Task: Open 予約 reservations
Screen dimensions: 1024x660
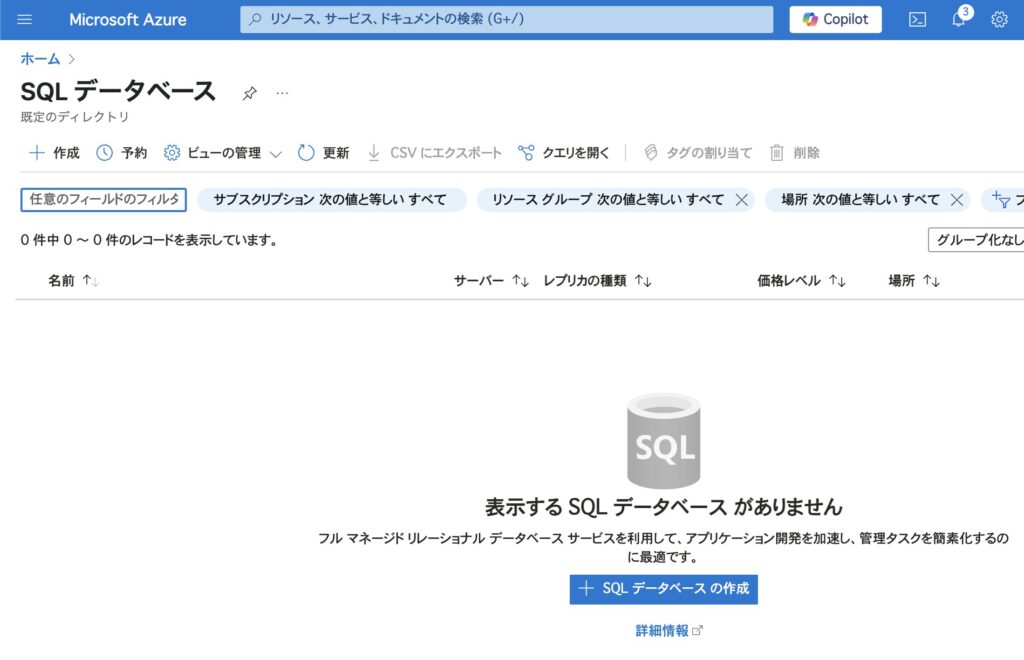Action: coord(121,153)
